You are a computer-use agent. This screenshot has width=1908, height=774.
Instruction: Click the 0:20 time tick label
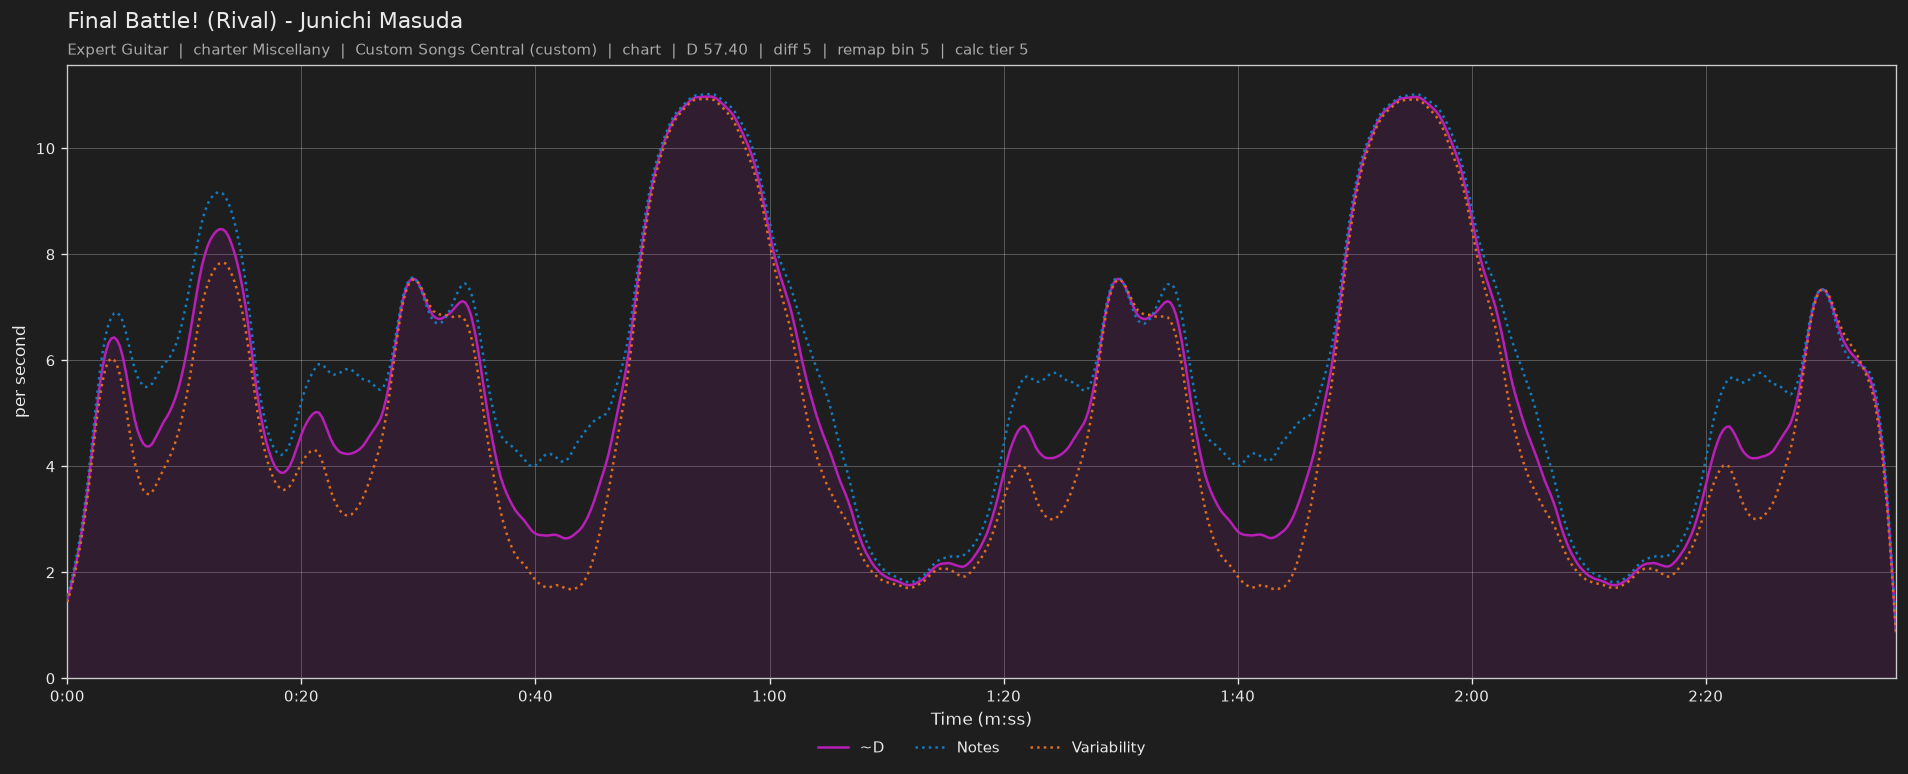click(x=301, y=696)
